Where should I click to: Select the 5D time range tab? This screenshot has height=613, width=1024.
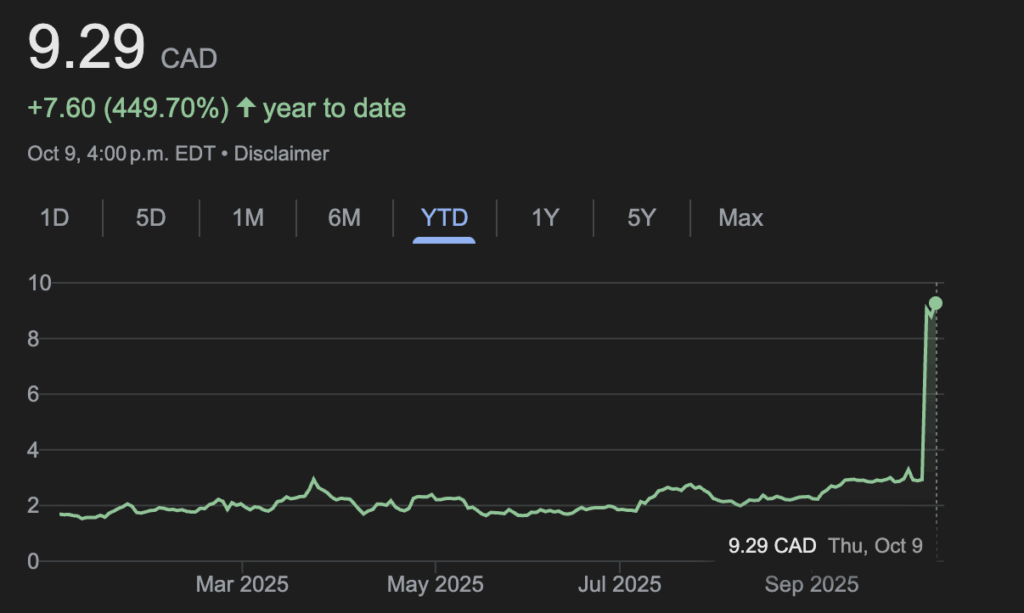pyautogui.click(x=150, y=218)
